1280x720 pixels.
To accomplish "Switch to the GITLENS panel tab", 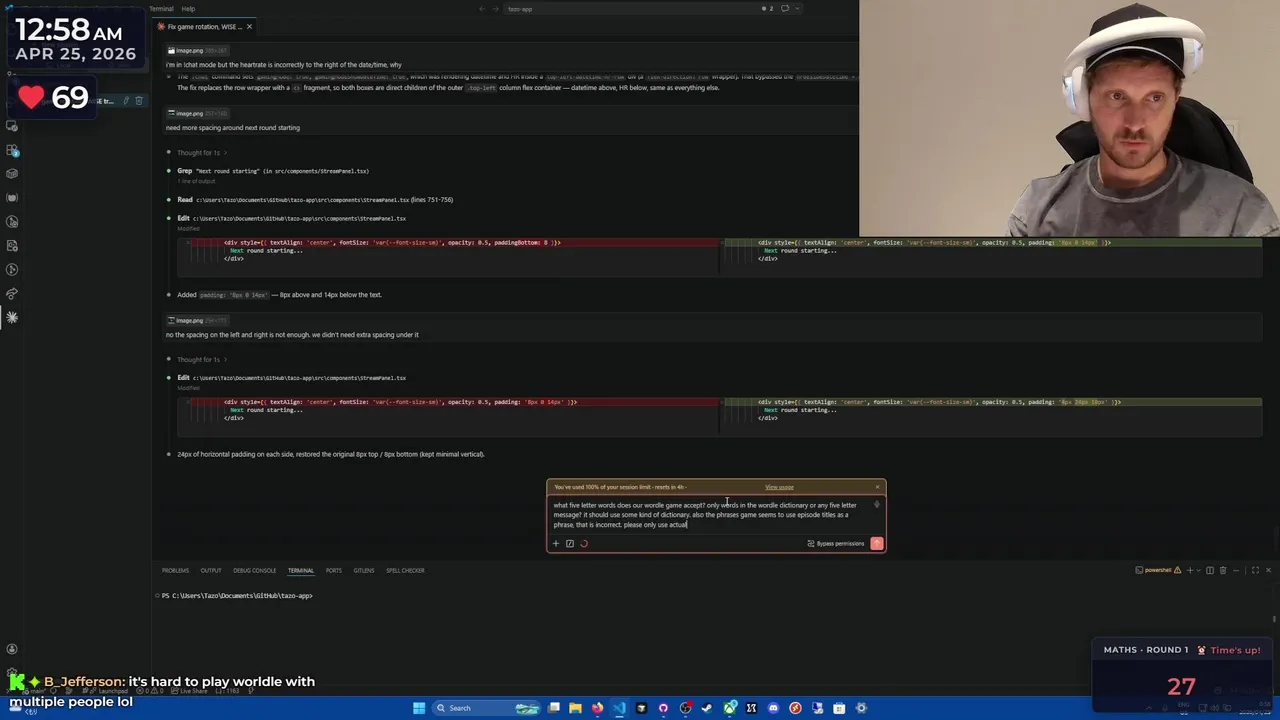I will click(364, 571).
